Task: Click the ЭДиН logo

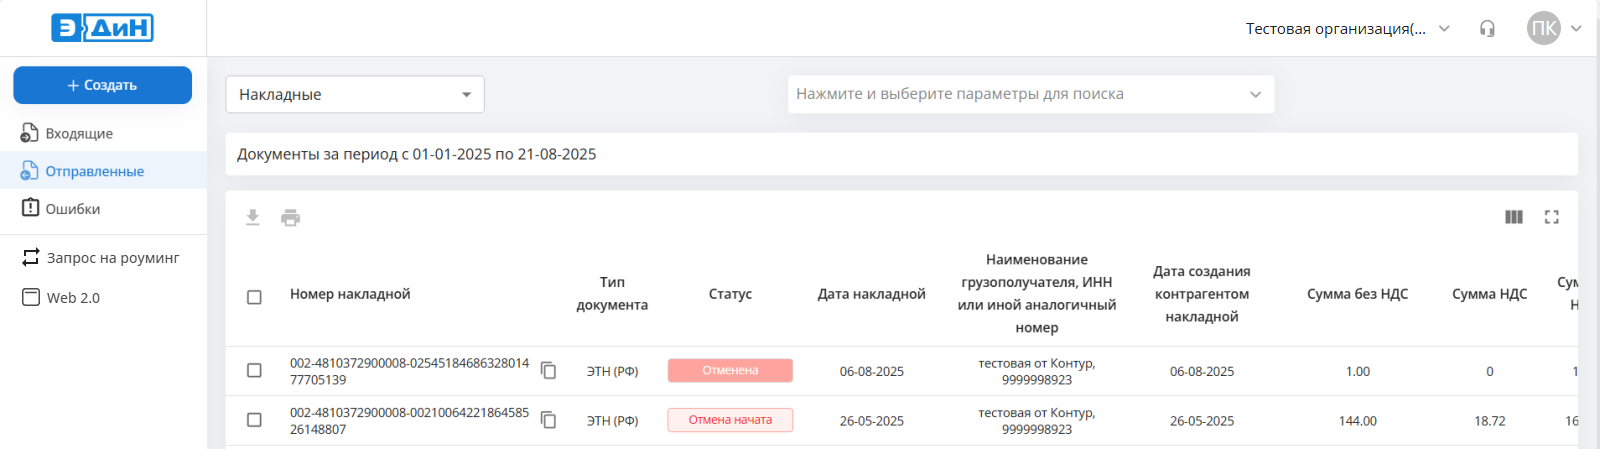Action: [x=103, y=28]
